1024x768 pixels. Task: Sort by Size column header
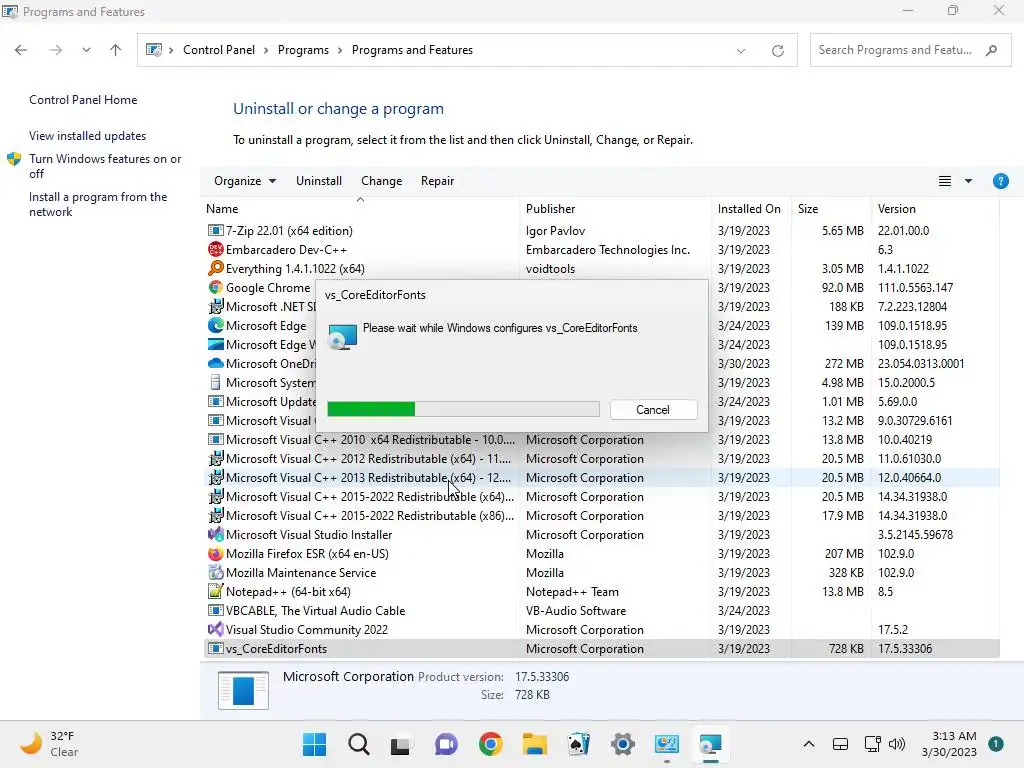[831, 208]
